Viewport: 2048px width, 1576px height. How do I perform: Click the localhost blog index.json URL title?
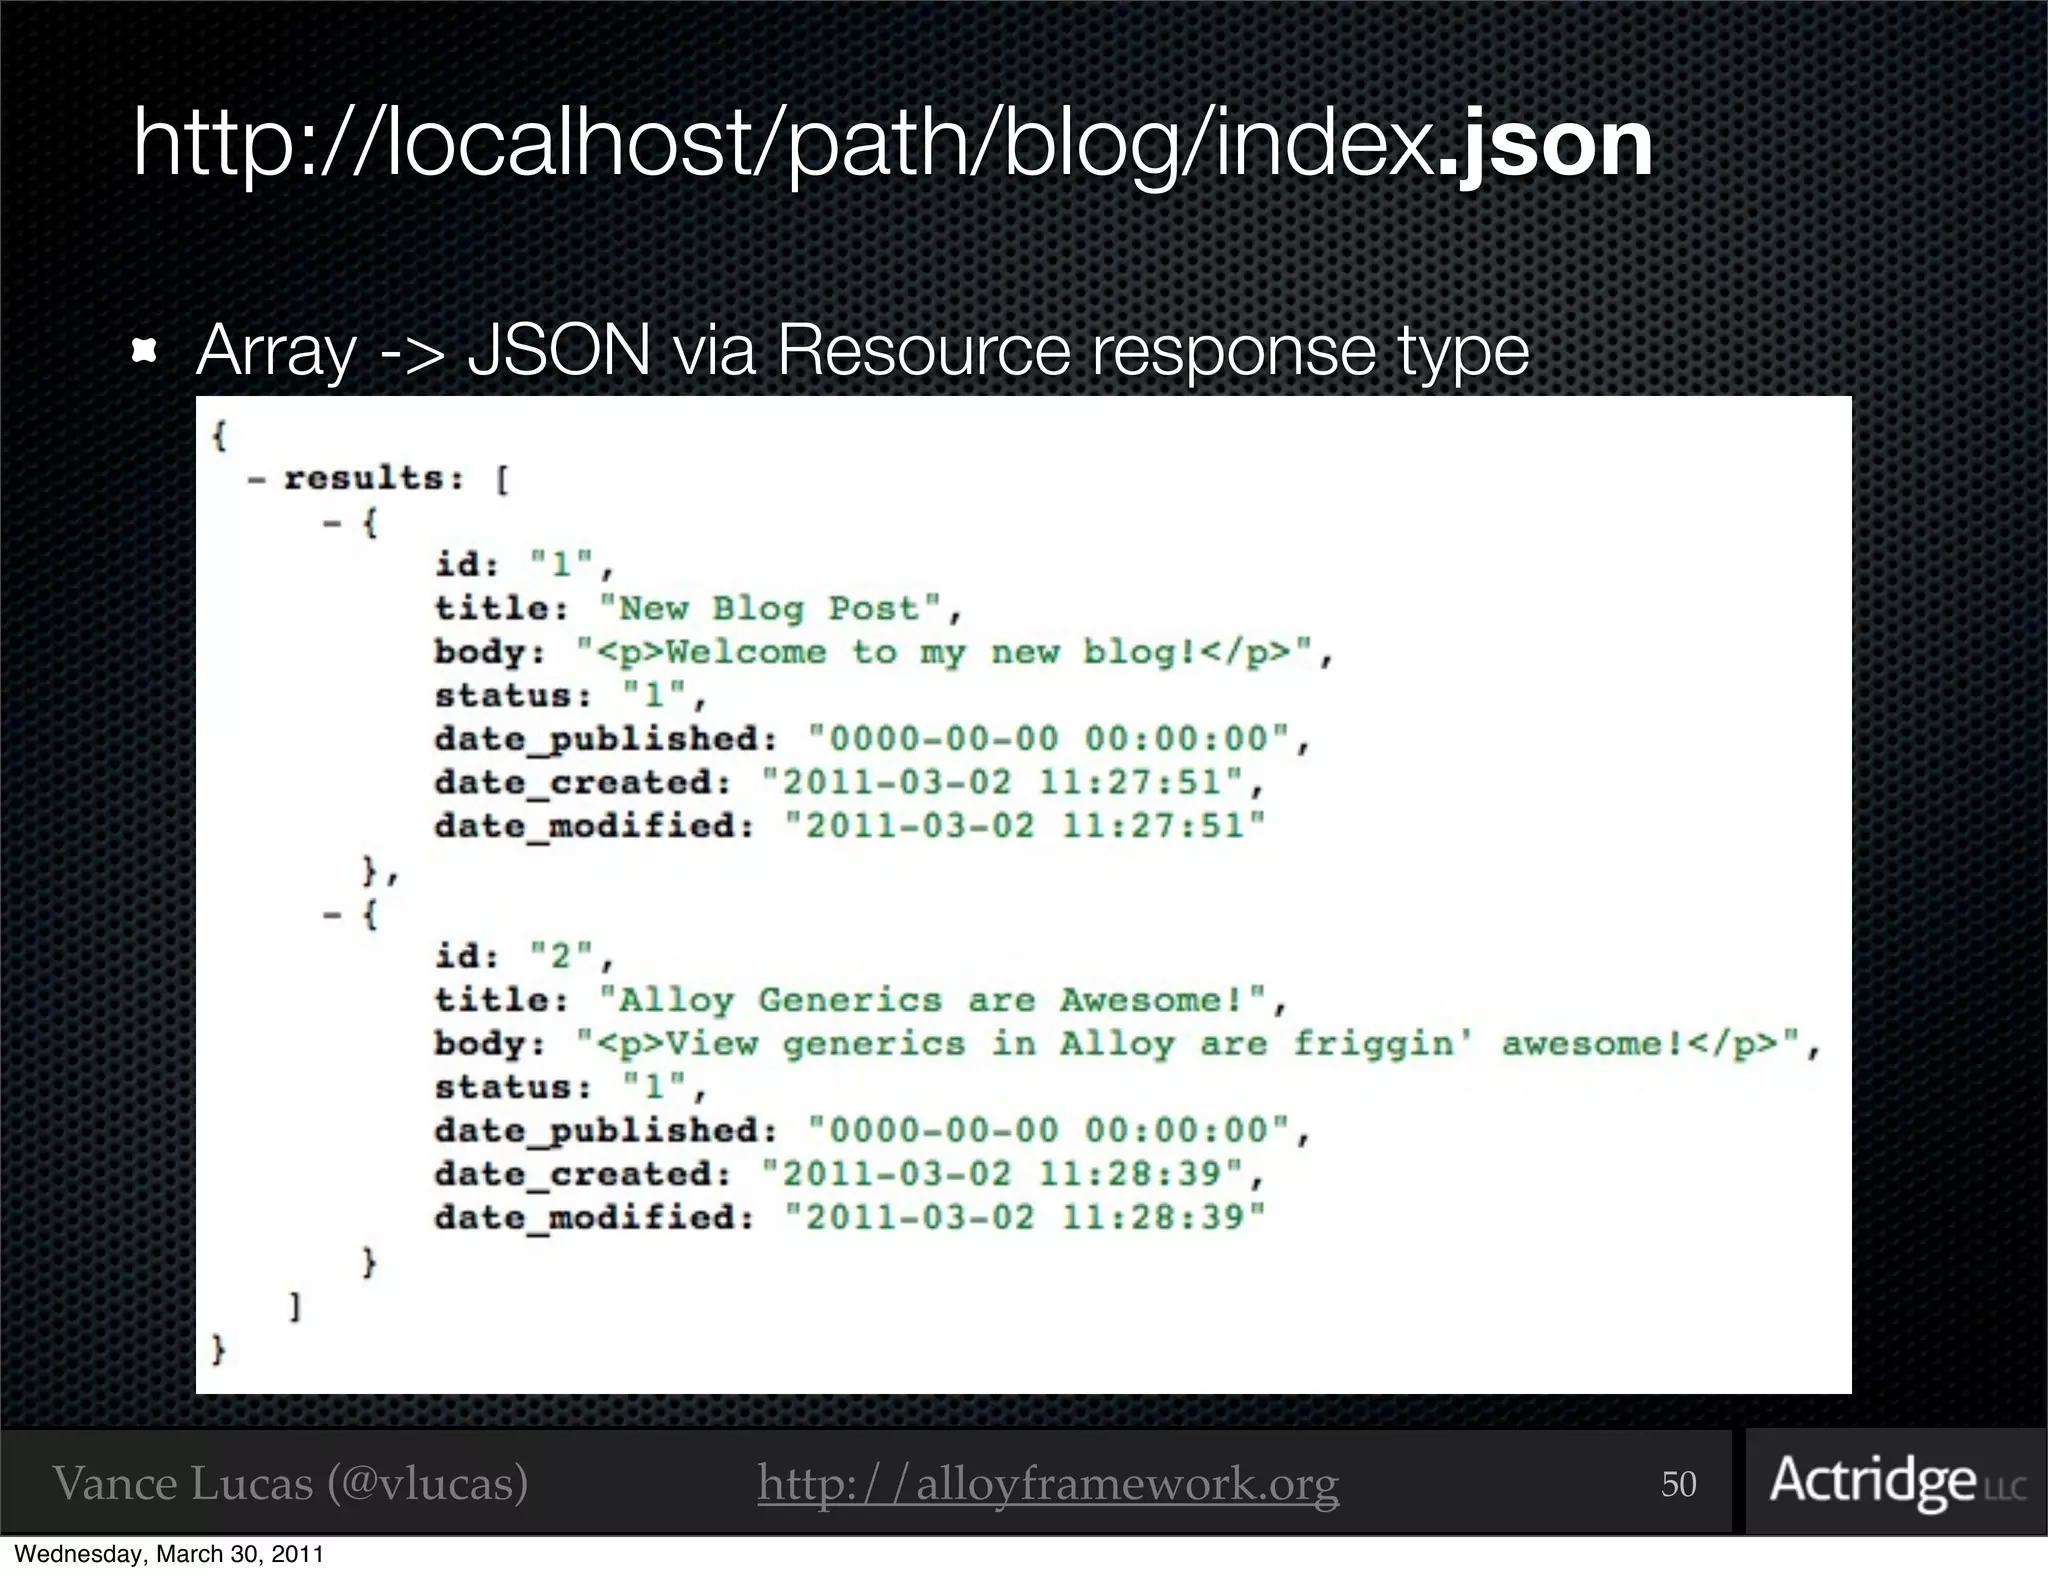click(892, 145)
